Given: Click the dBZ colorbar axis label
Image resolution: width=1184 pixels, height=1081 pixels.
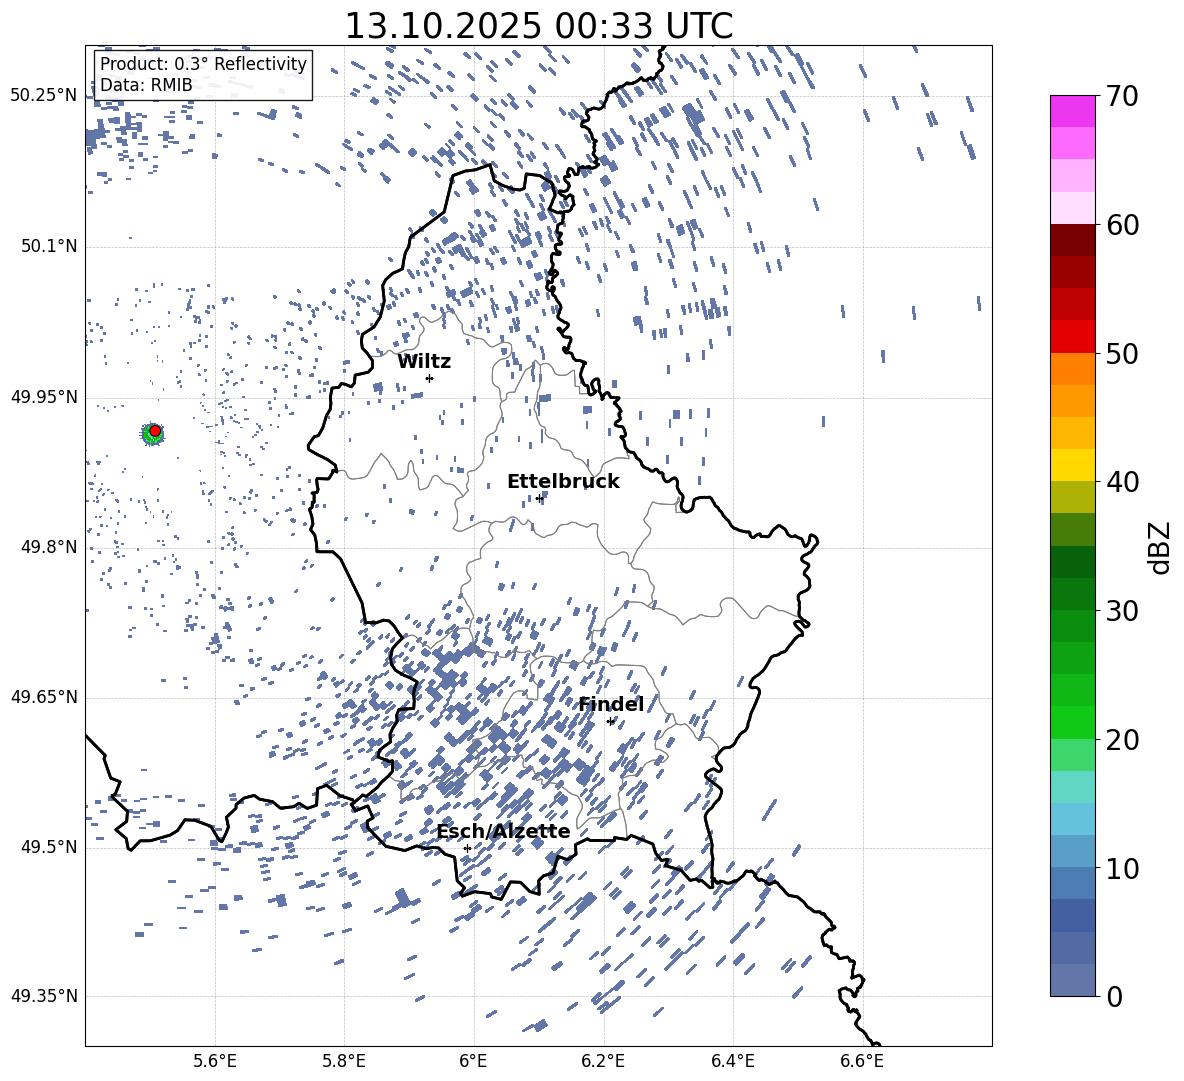Looking at the screenshot, I should (1161, 547).
